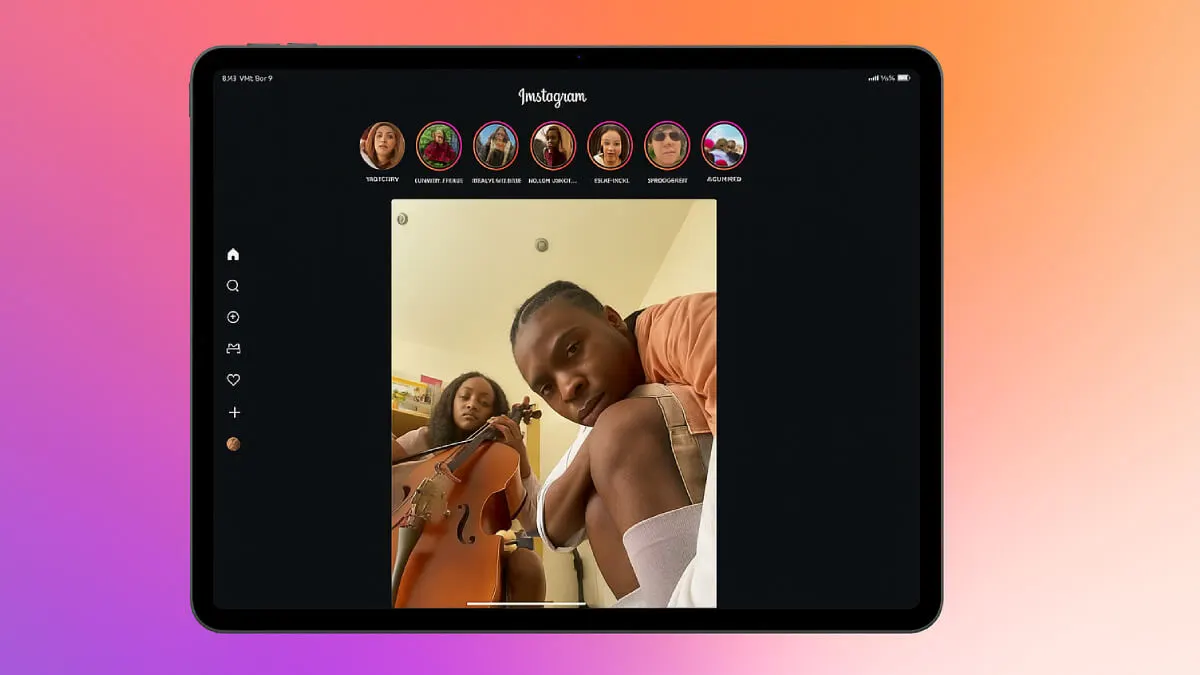Open the story labeled SPROOGRERT

[667, 146]
